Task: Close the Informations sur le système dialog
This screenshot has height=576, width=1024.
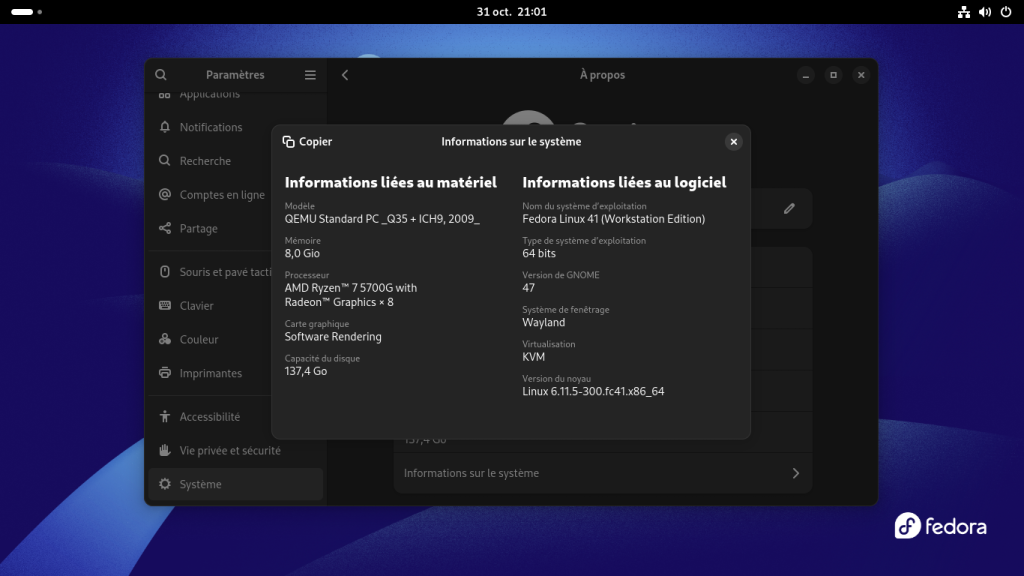Action: pyautogui.click(x=733, y=142)
